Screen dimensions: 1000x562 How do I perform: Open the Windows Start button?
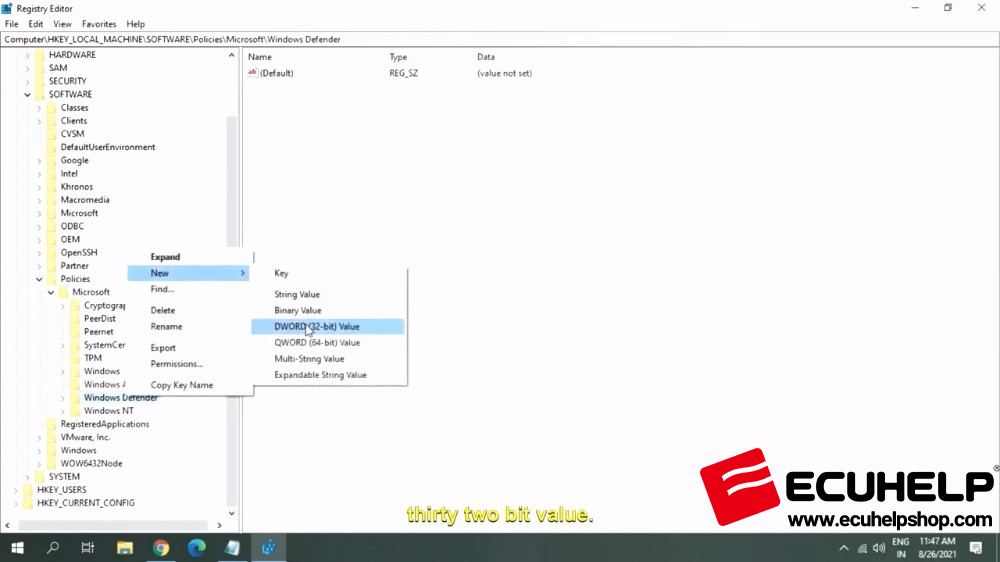[x=17, y=547]
